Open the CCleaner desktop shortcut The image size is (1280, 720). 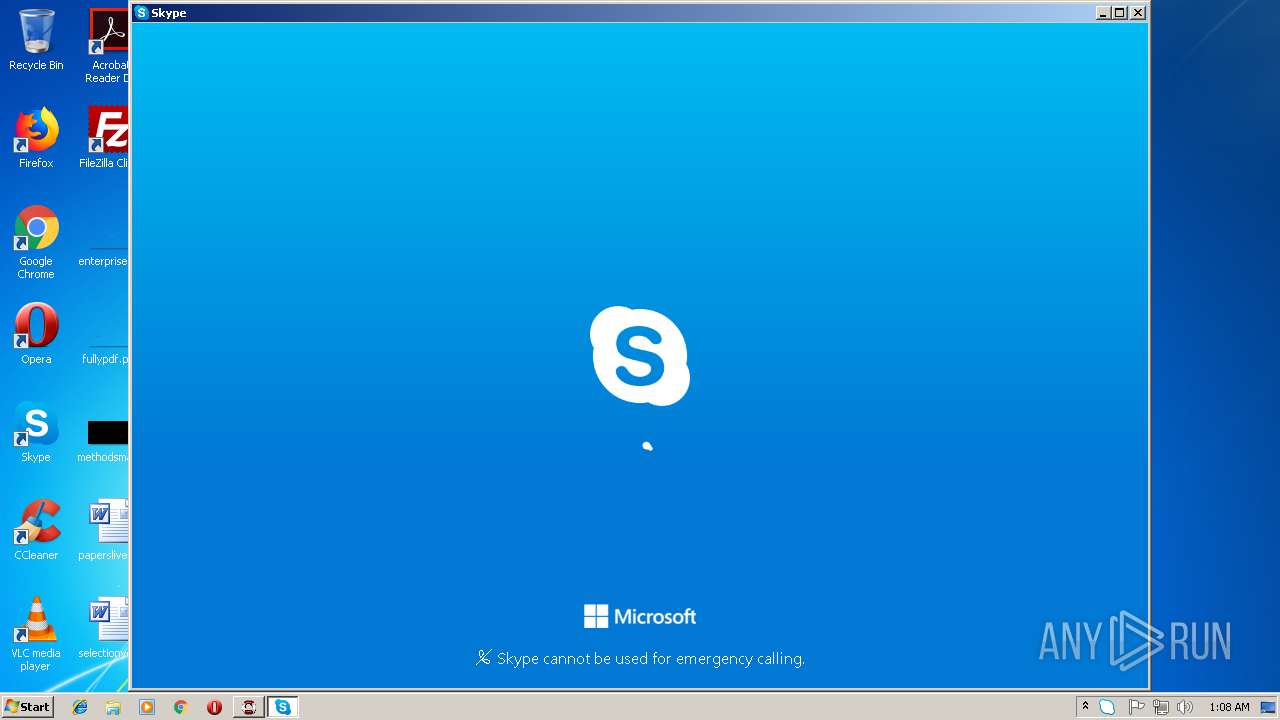[x=36, y=530]
